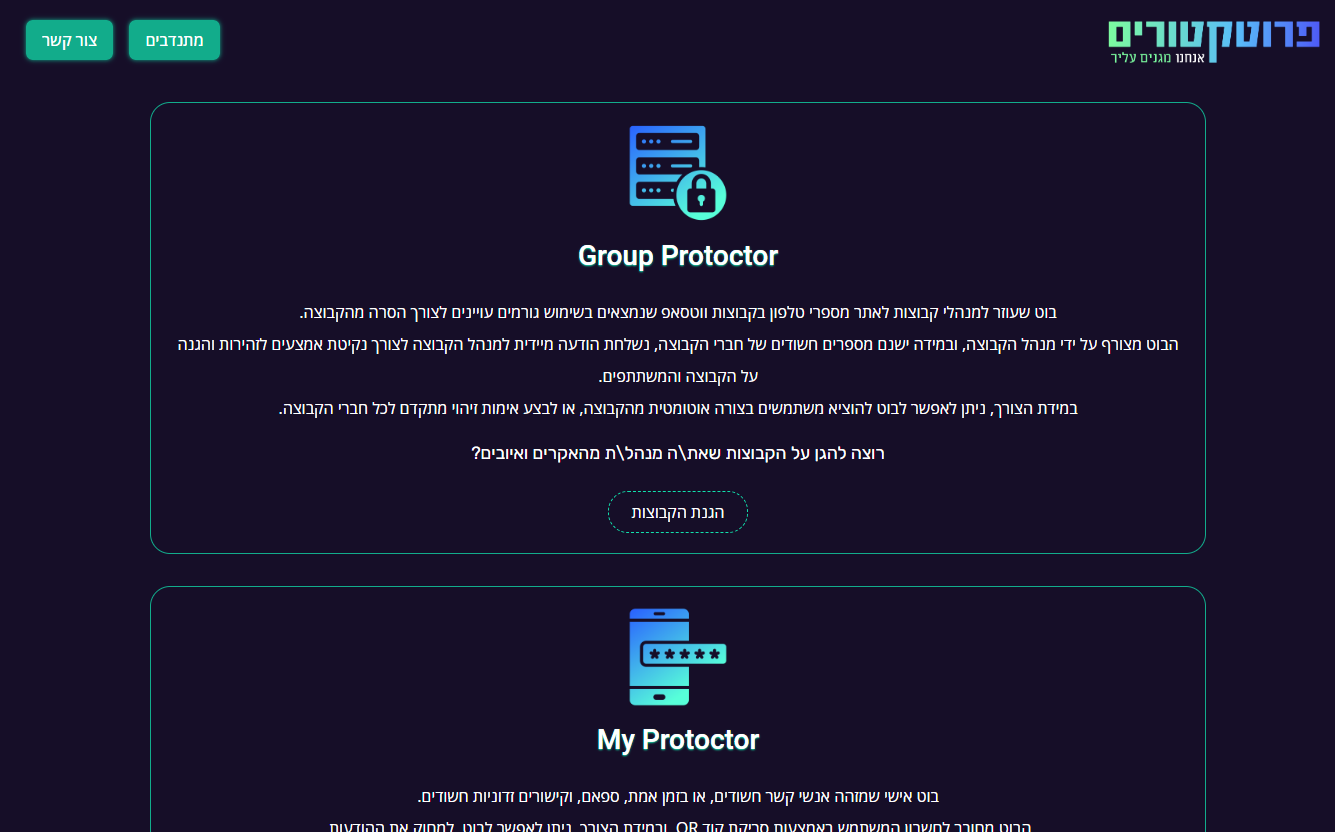This screenshot has width=1335, height=832.
Task: Click the question text starting רוצה להגן
Action: point(678,453)
